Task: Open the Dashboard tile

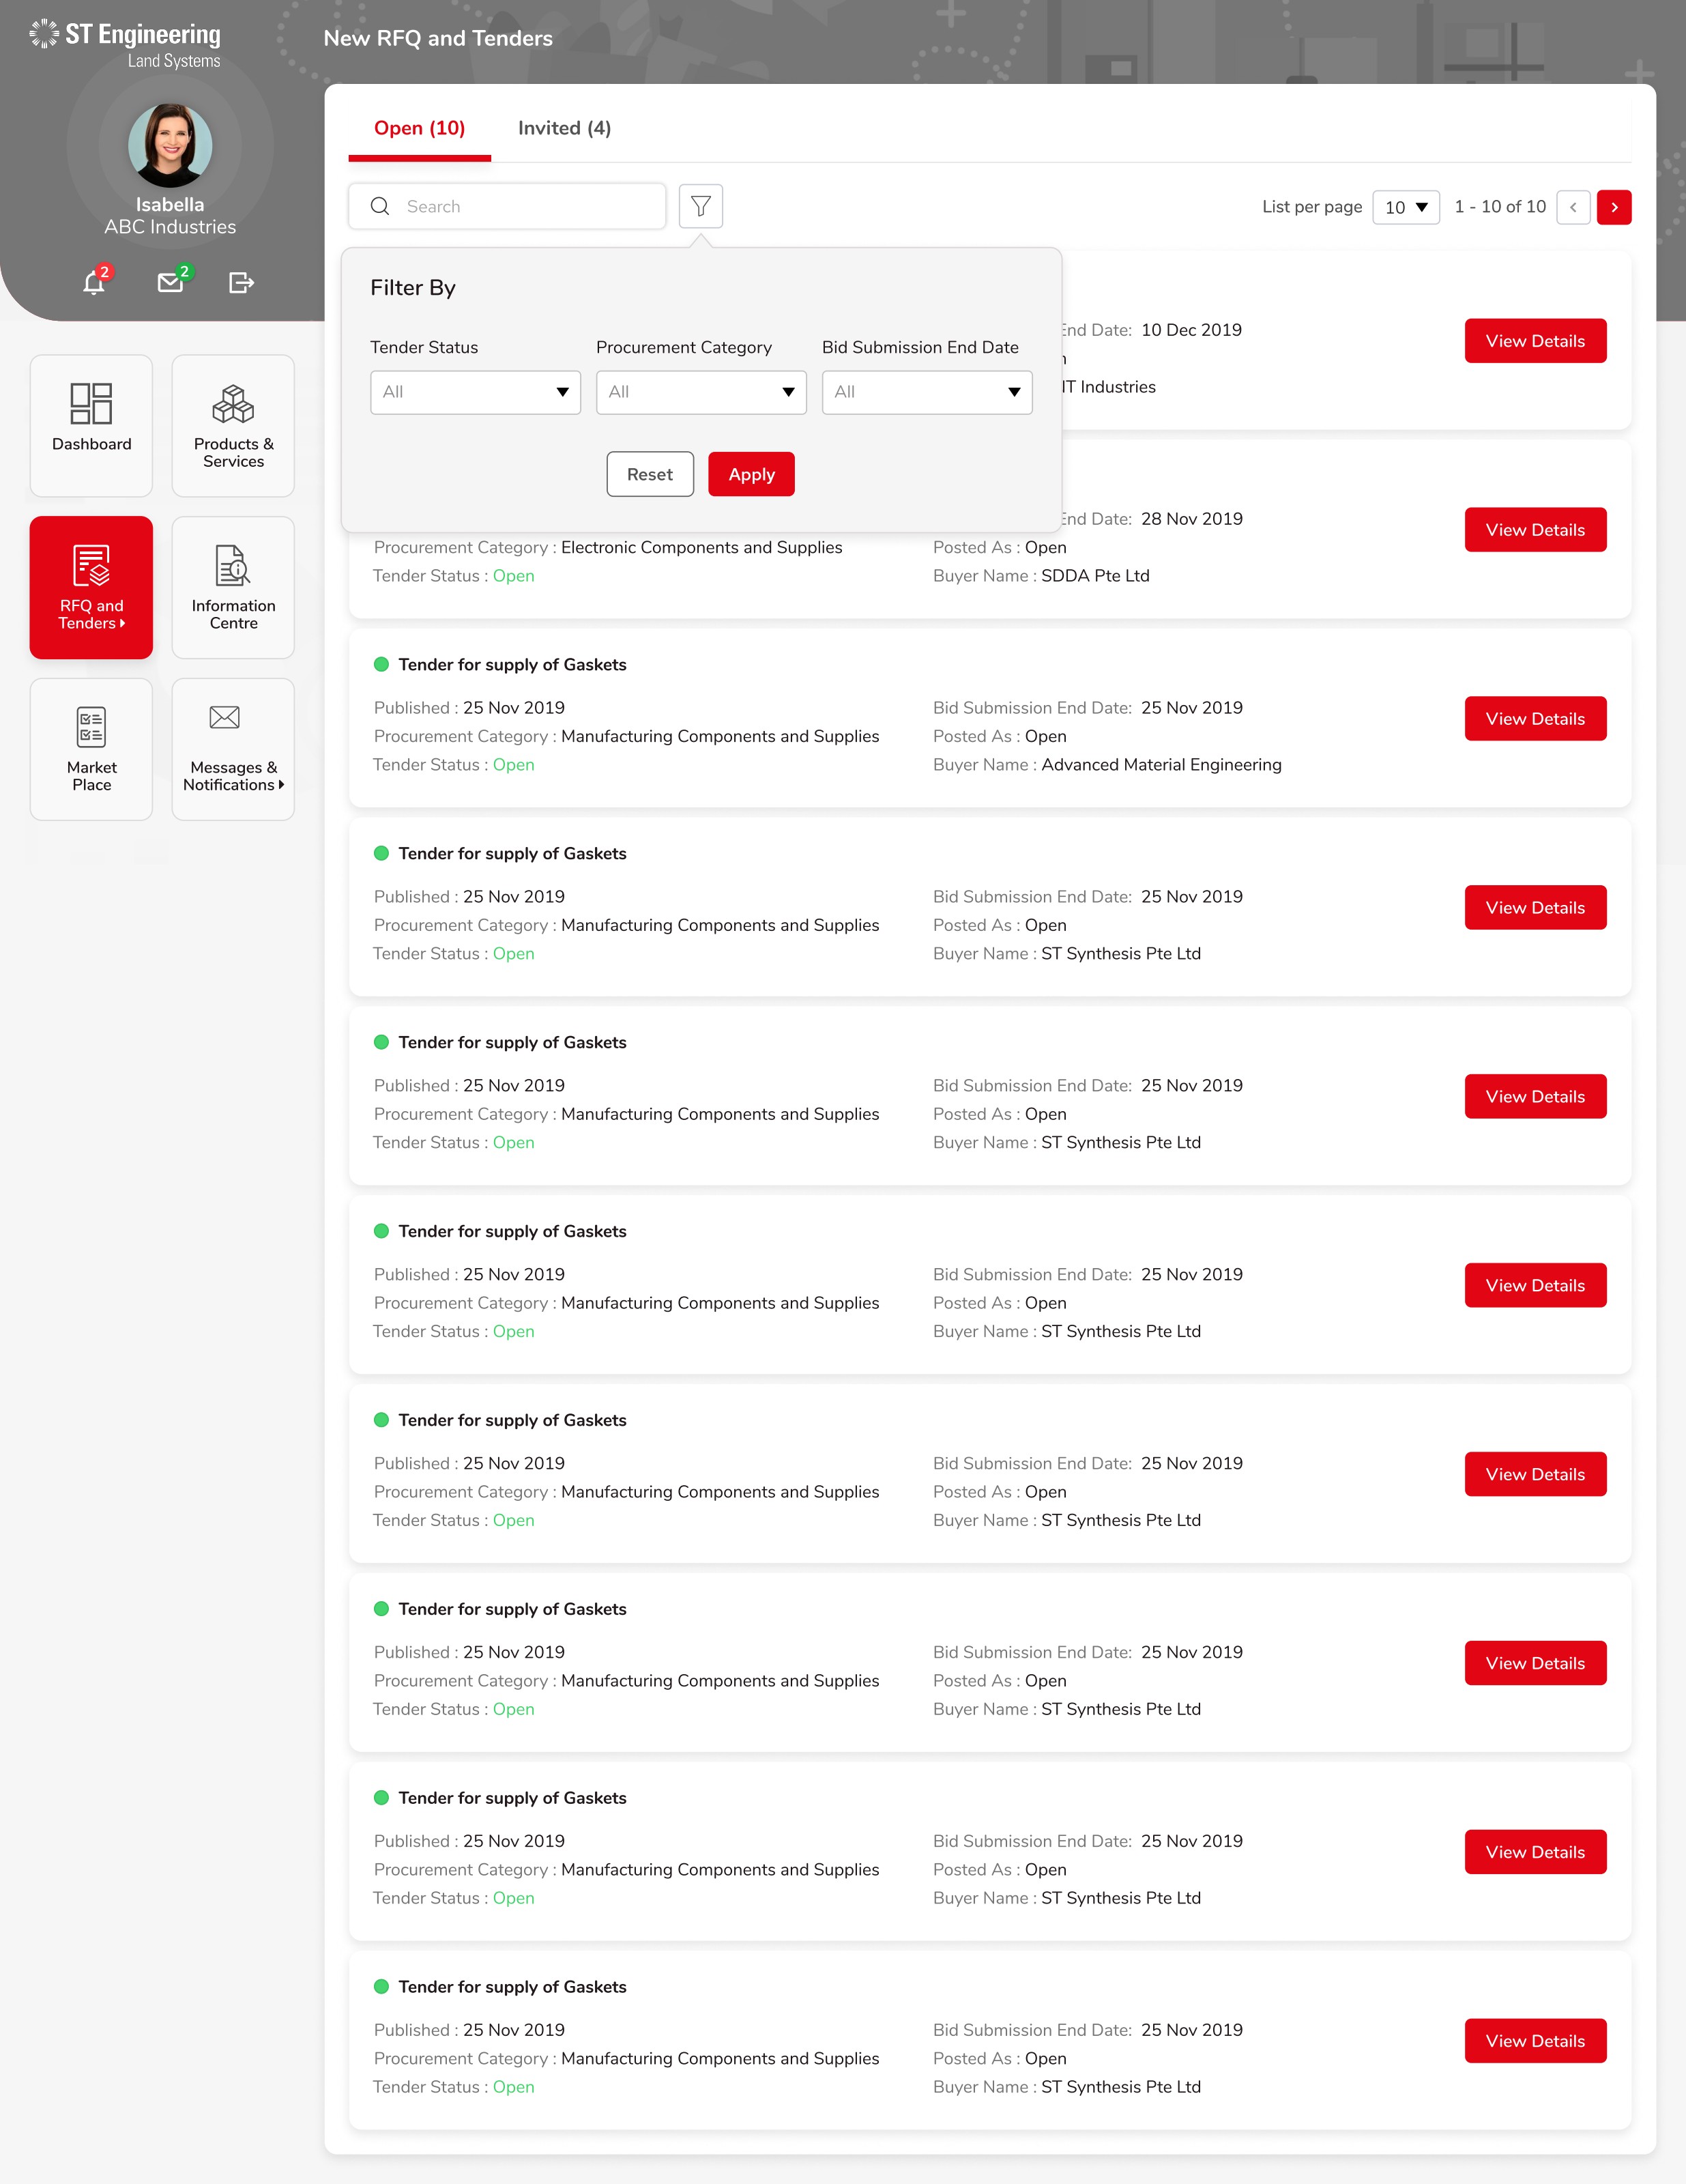Action: pos(91,425)
